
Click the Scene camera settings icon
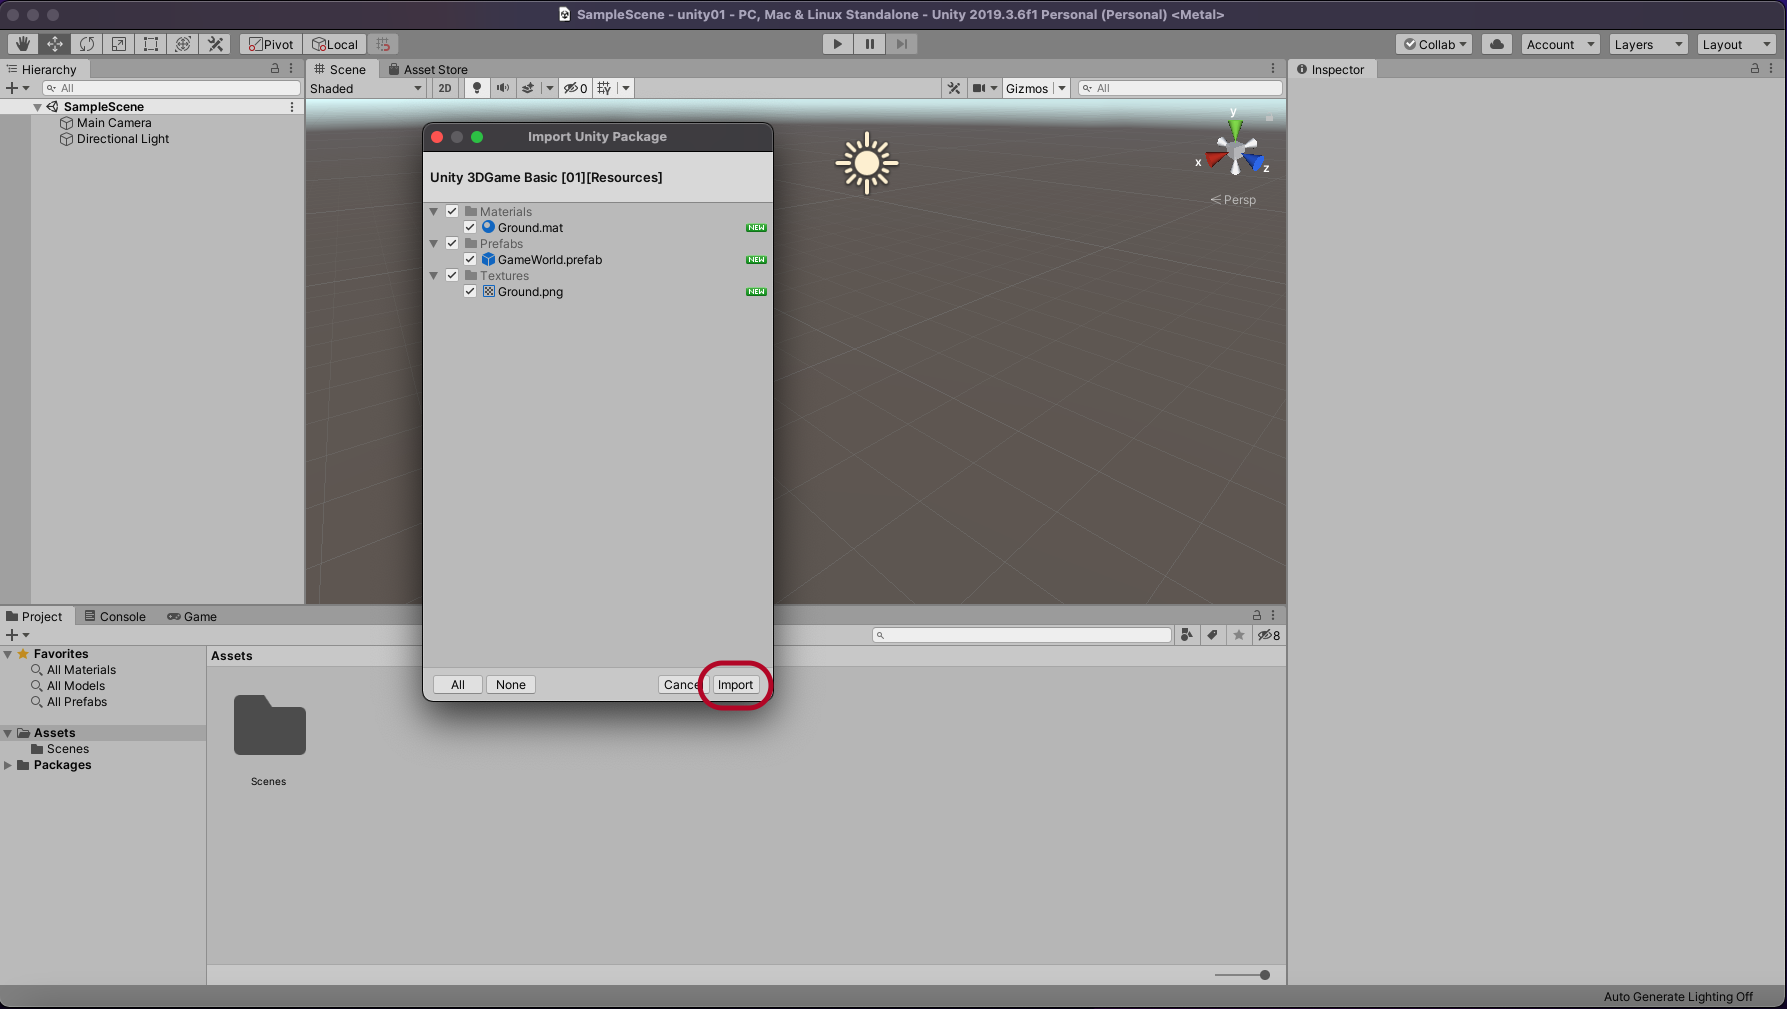980,88
